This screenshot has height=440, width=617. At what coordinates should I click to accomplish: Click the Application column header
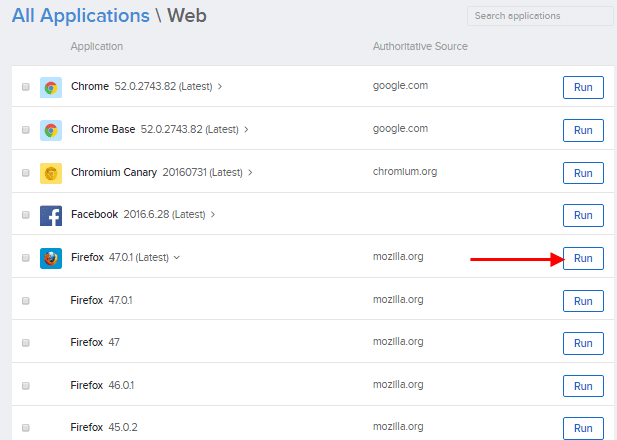click(97, 46)
